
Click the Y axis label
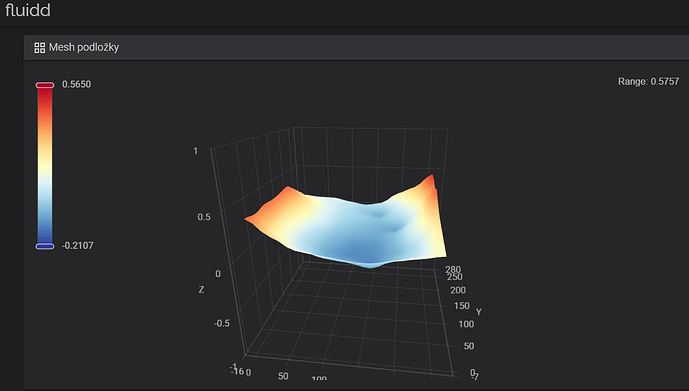click(x=479, y=312)
